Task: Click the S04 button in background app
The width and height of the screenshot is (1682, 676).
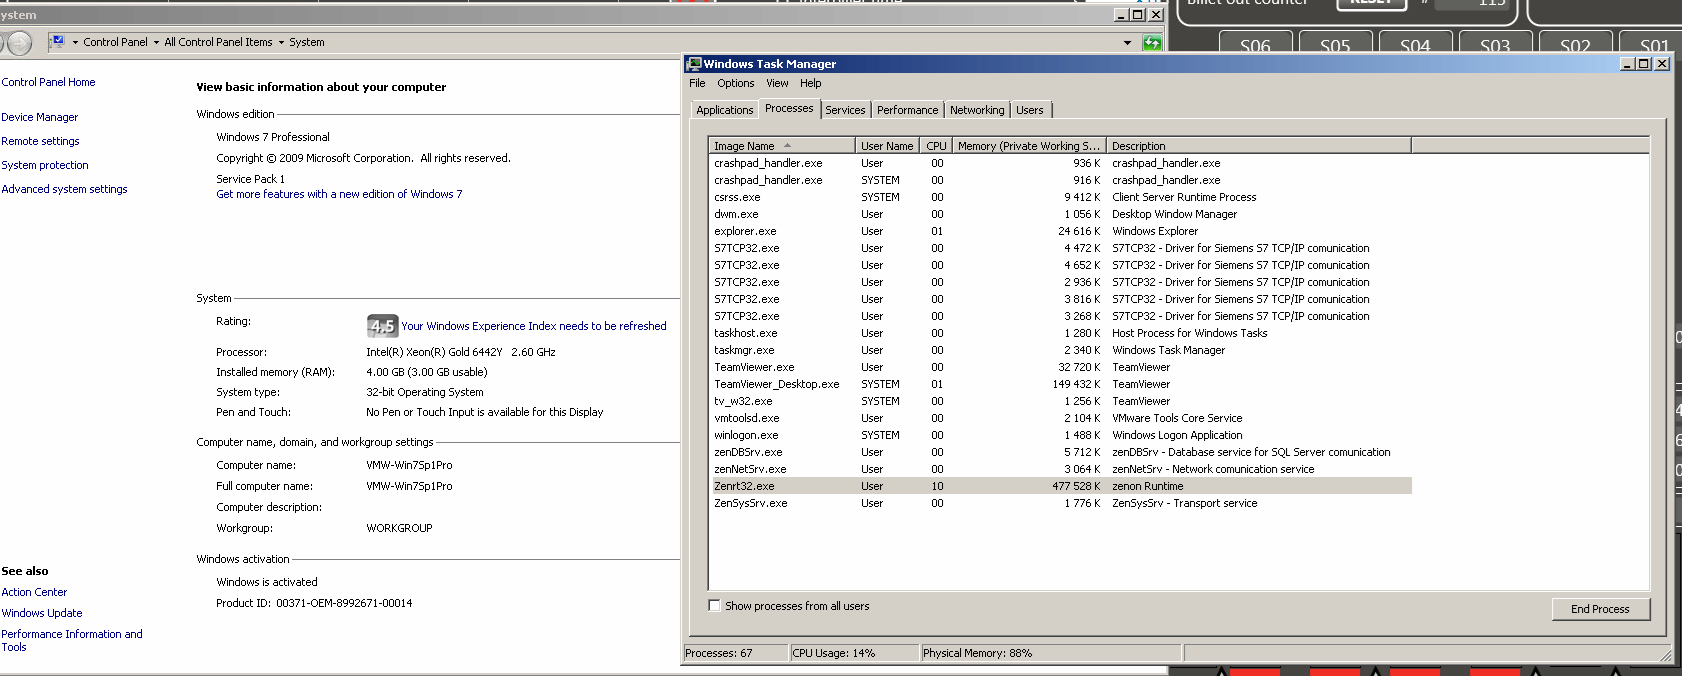Action: tap(1414, 45)
